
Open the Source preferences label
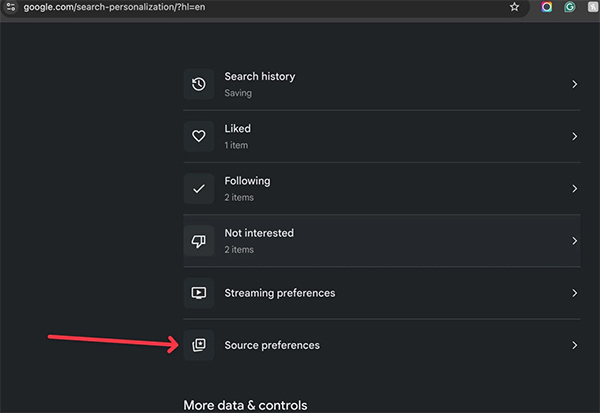(x=272, y=345)
